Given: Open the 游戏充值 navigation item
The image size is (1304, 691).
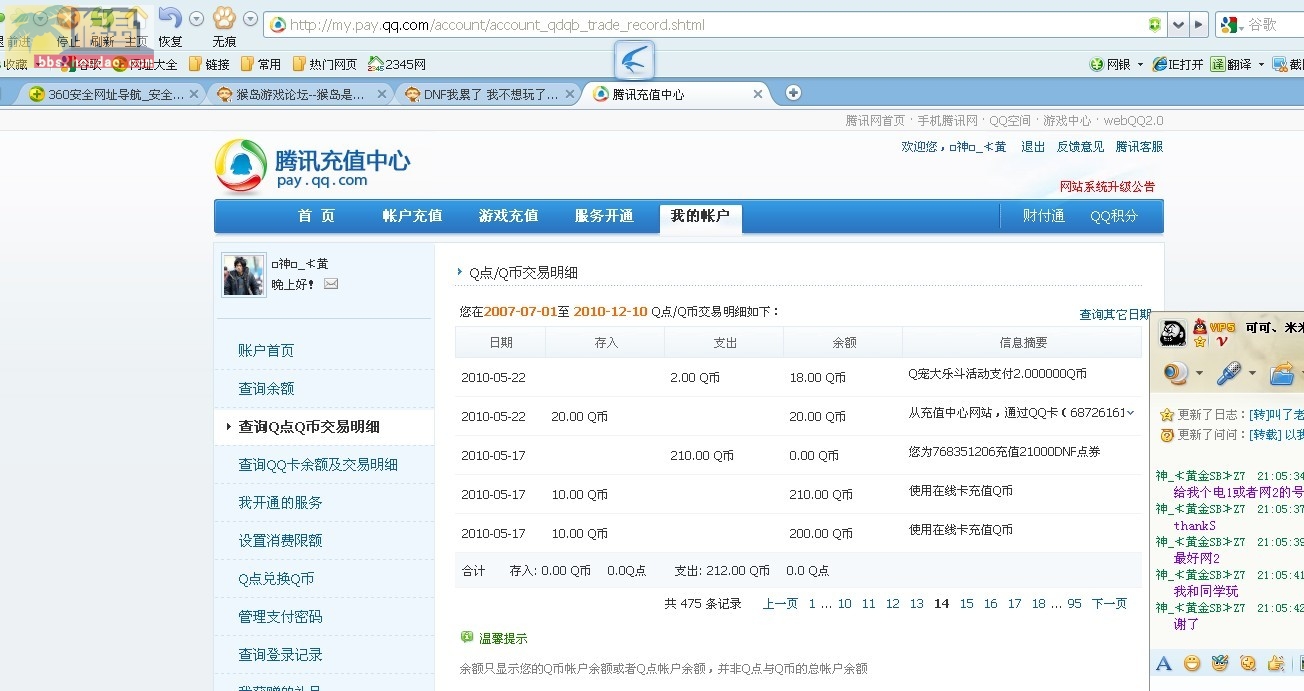Looking at the screenshot, I should pyautogui.click(x=508, y=216).
